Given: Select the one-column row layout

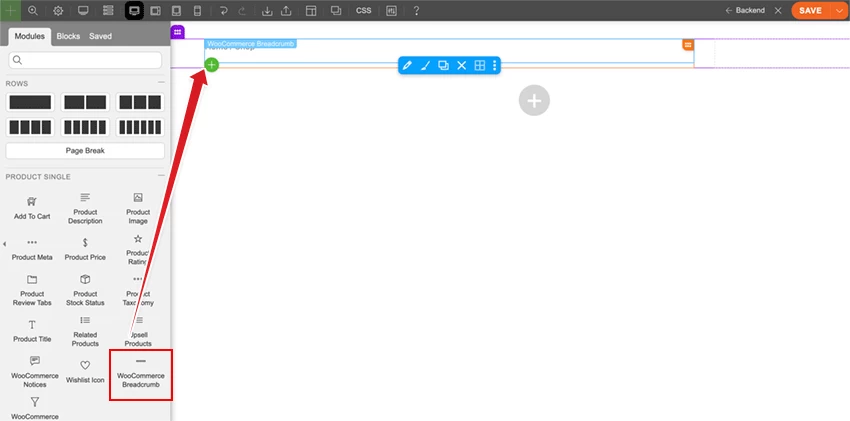Looking at the screenshot, I should pyautogui.click(x=30, y=102).
